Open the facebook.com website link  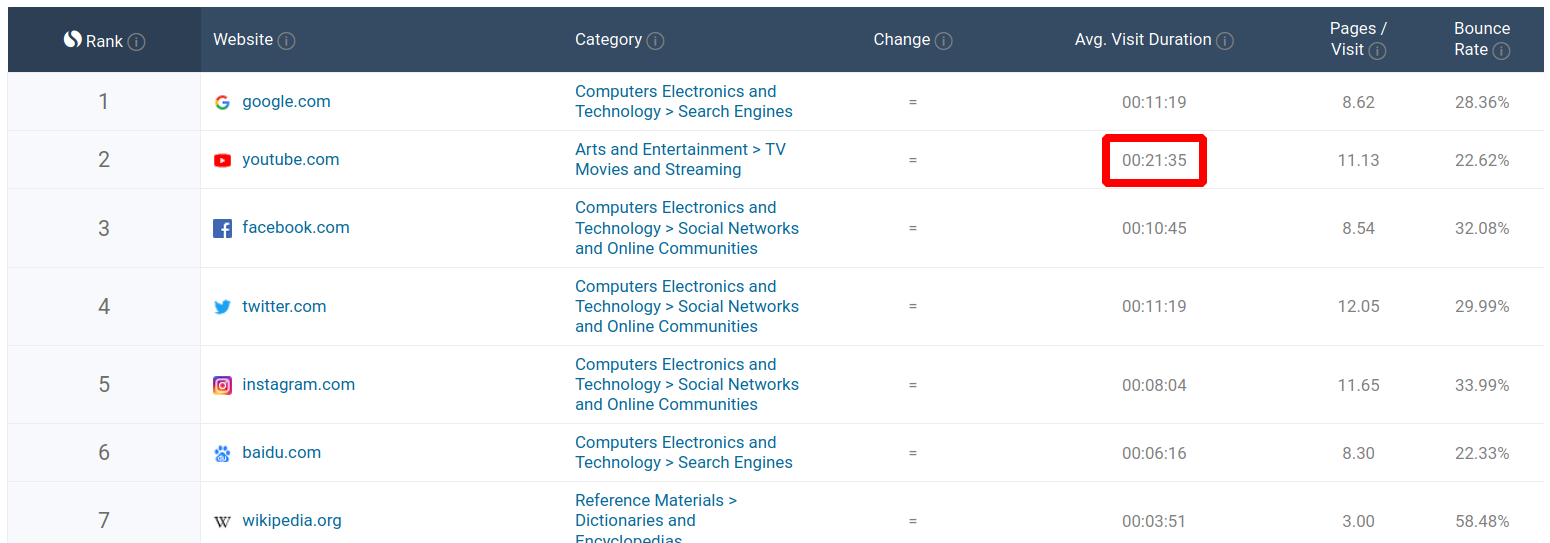pos(296,228)
